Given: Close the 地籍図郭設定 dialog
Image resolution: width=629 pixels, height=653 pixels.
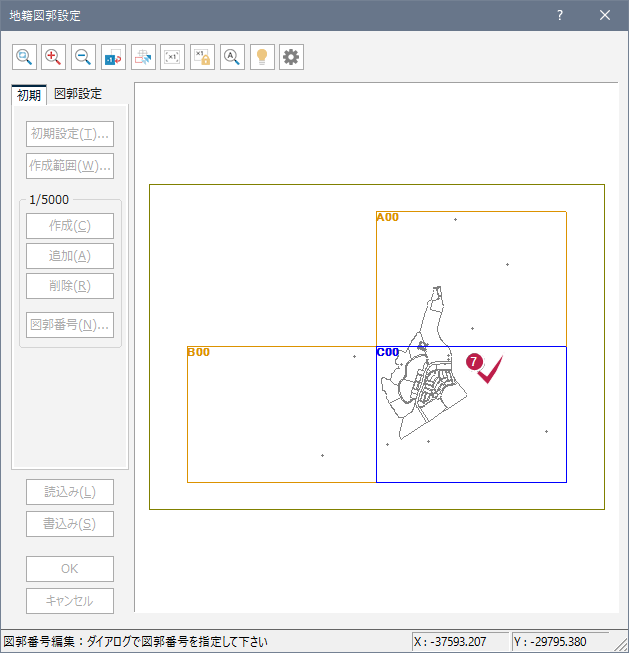Looking at the screenshot, I should (605, 15).
